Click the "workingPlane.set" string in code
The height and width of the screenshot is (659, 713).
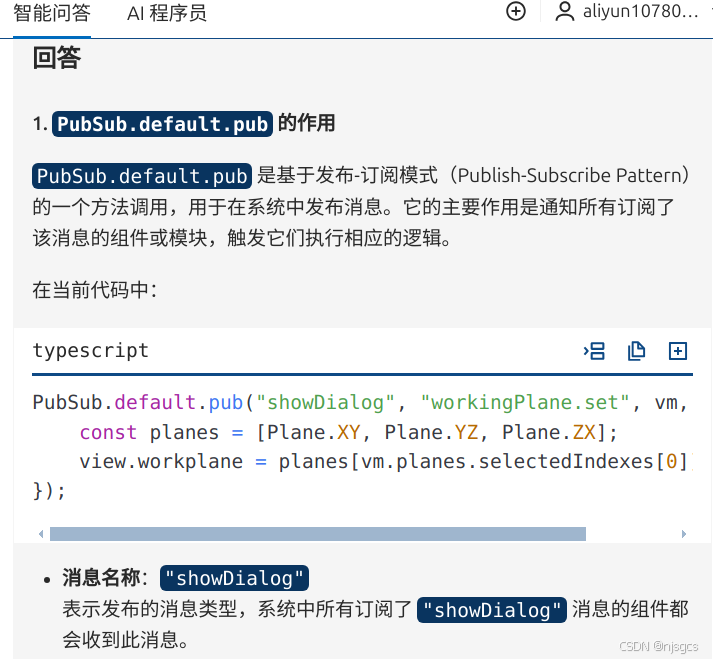click(525, 403)
